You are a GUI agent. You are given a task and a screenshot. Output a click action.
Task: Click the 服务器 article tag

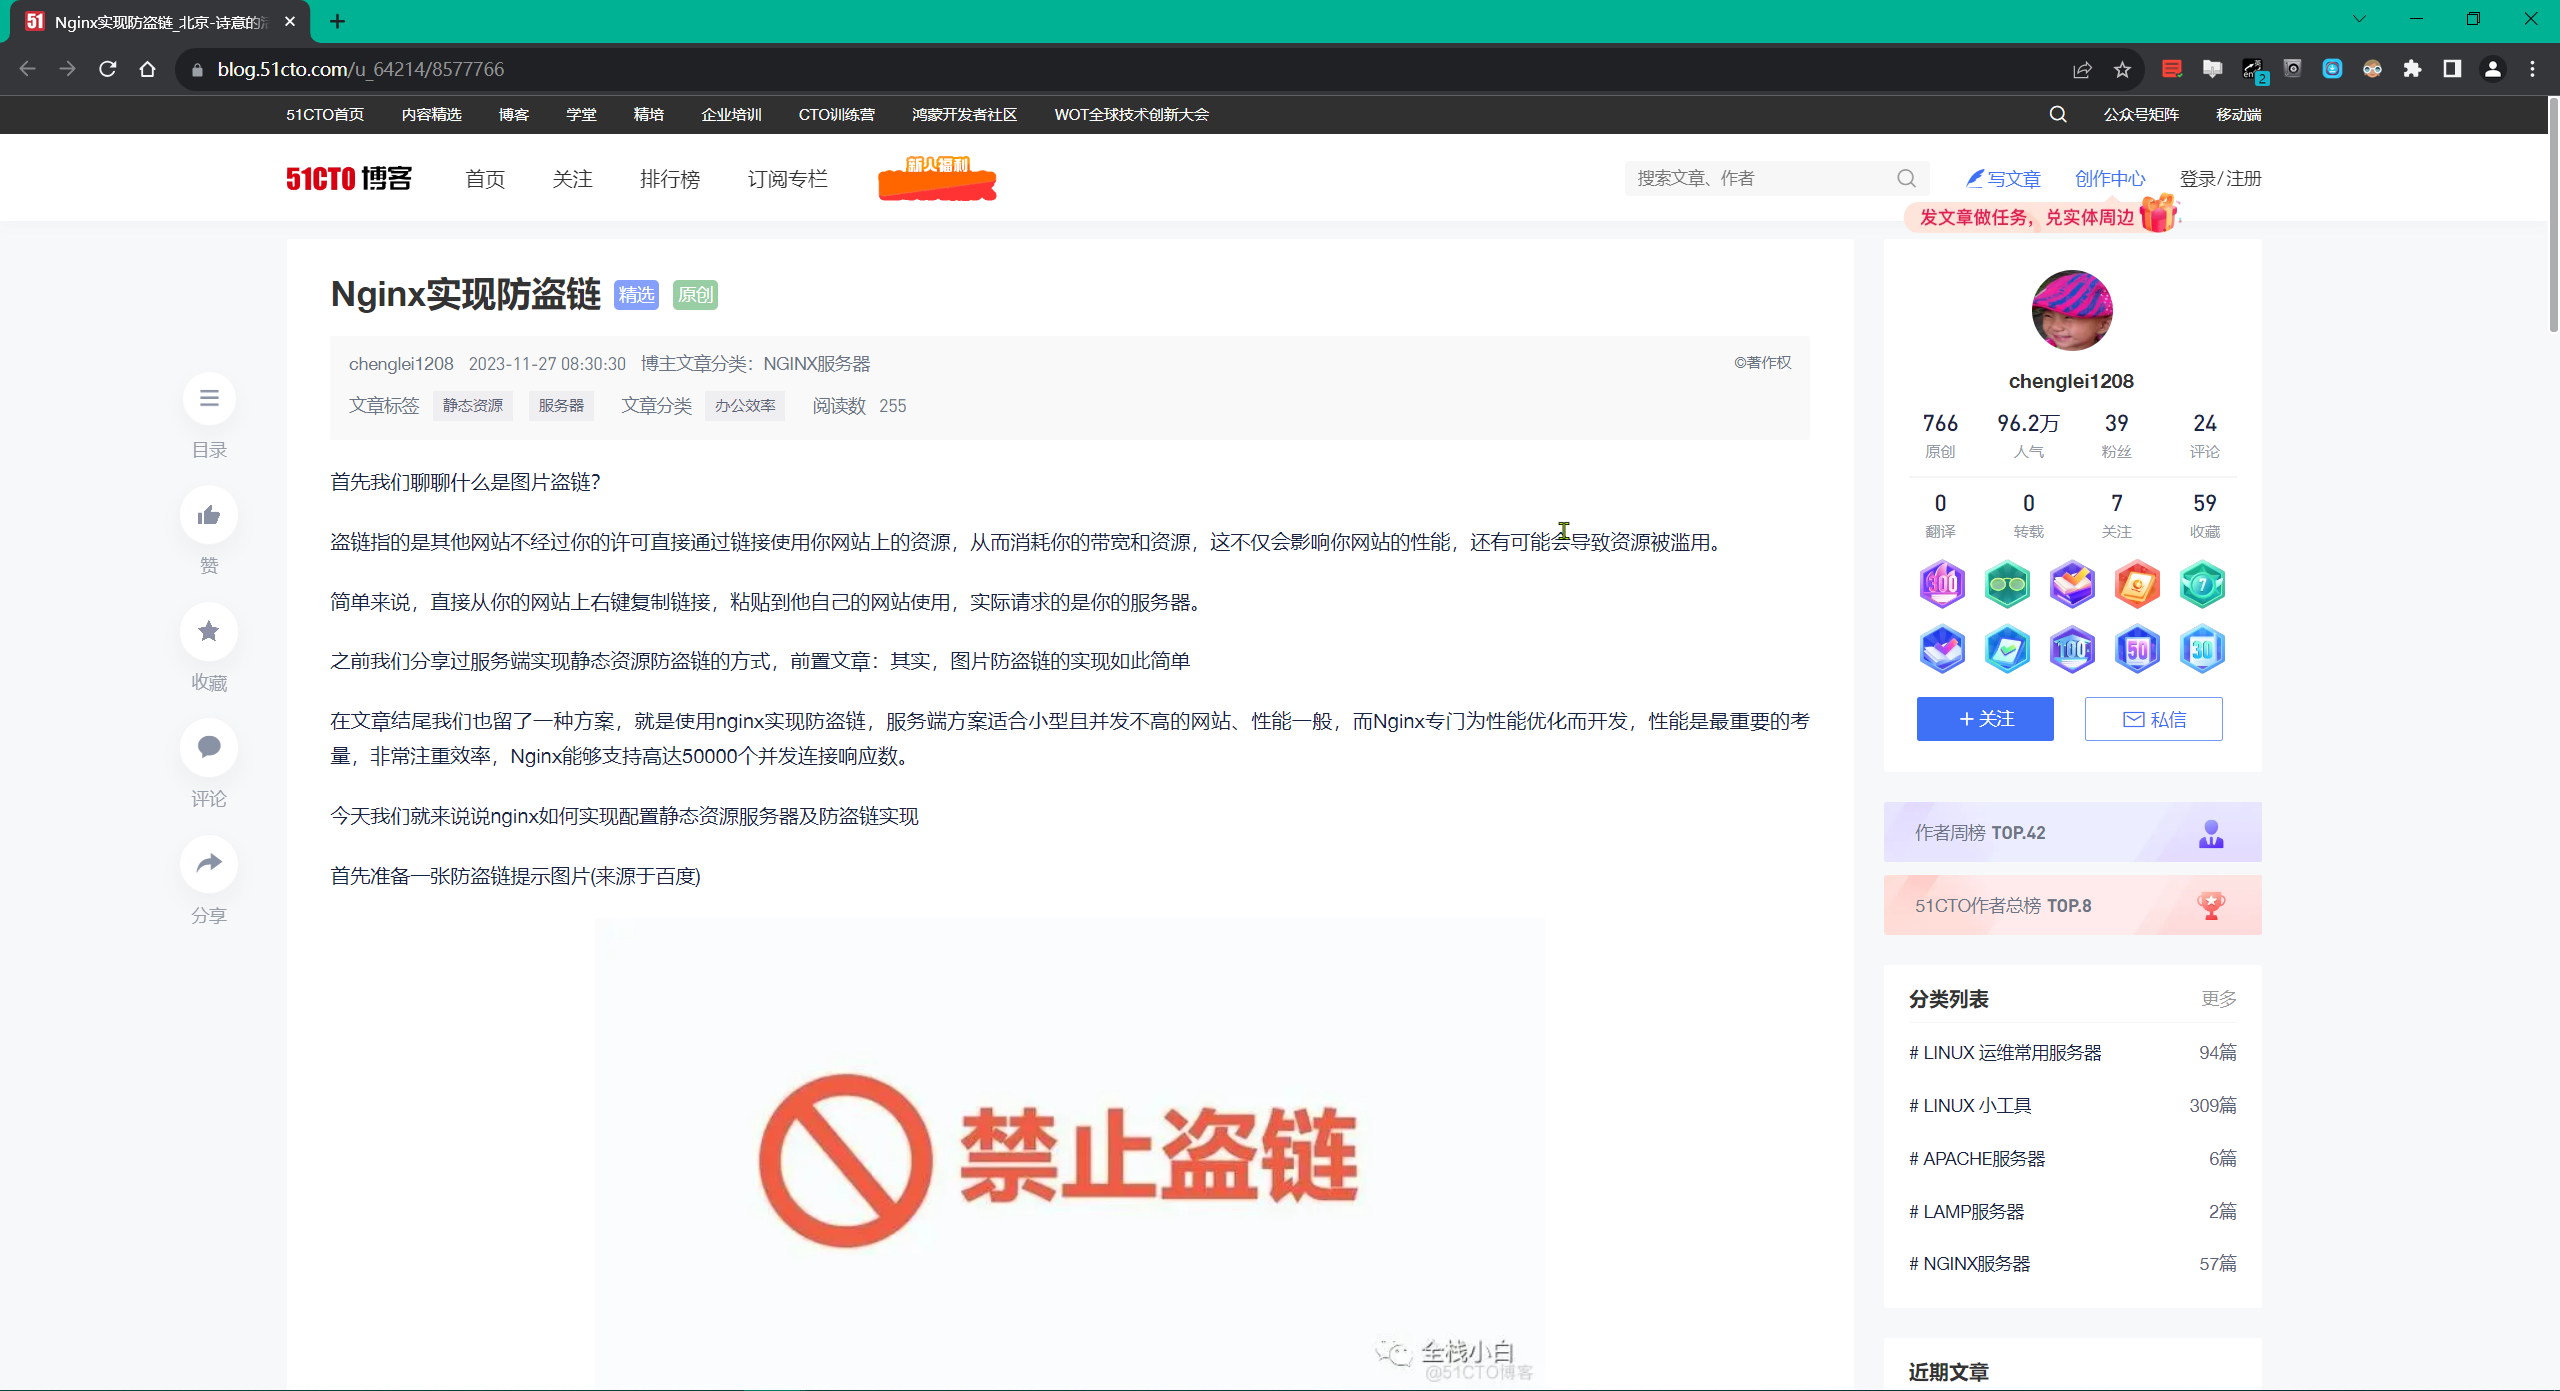(561, 405)
